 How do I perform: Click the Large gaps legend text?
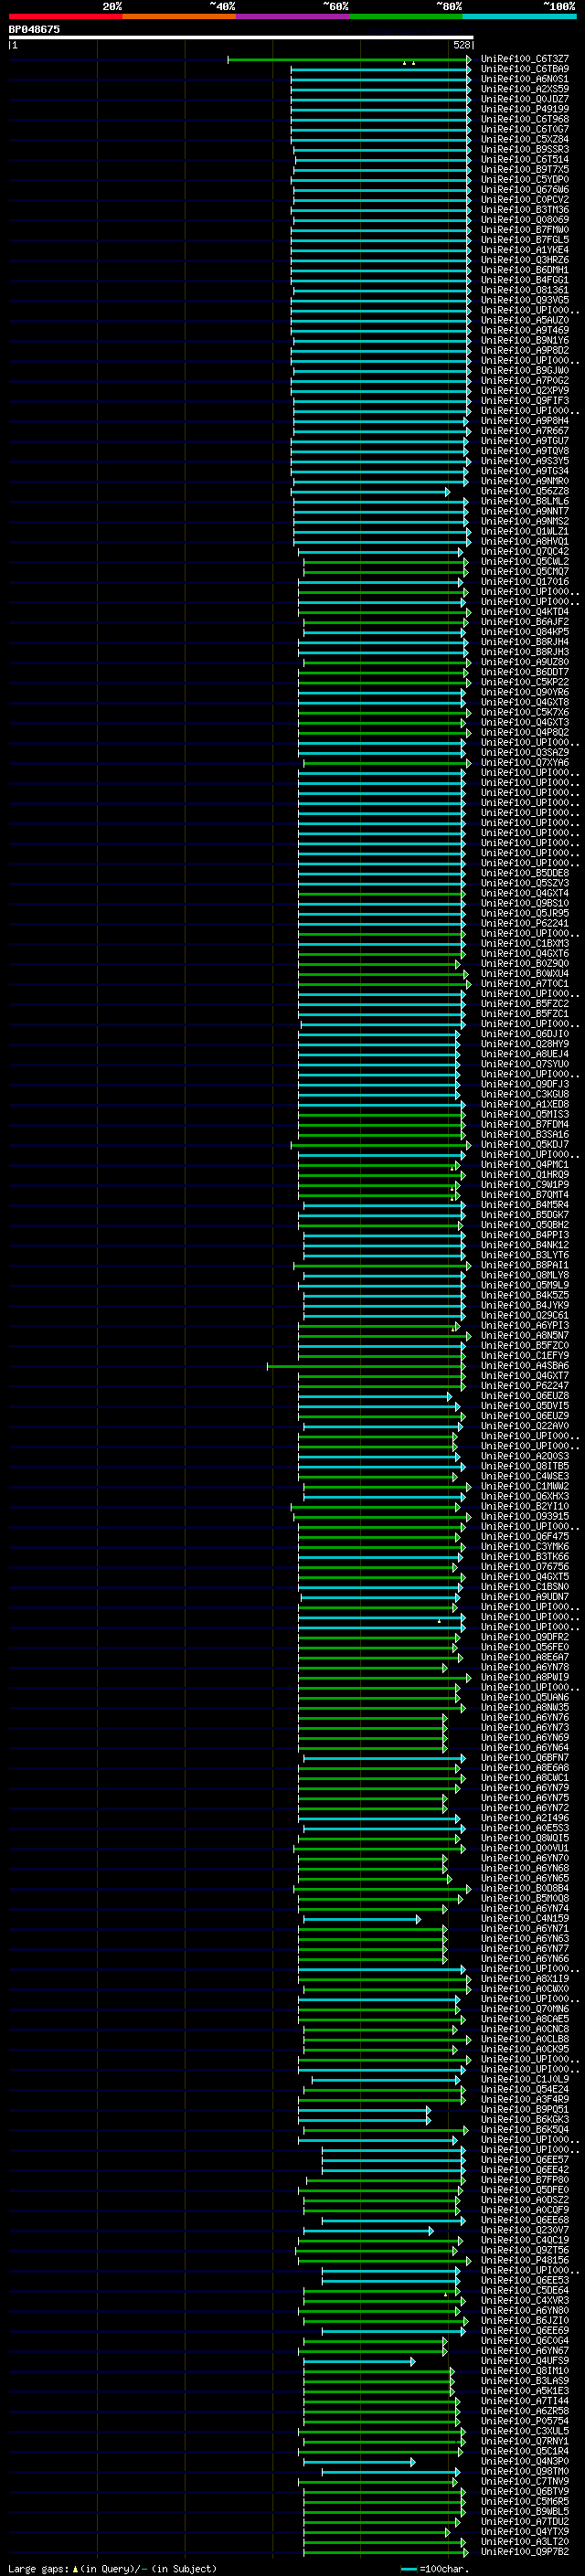pos(112,2569)
